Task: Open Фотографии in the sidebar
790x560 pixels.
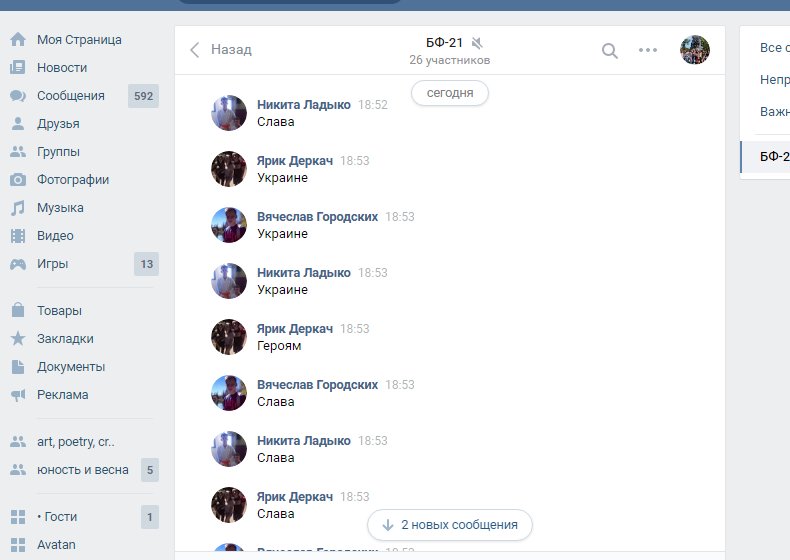Action: coord(73,179)
